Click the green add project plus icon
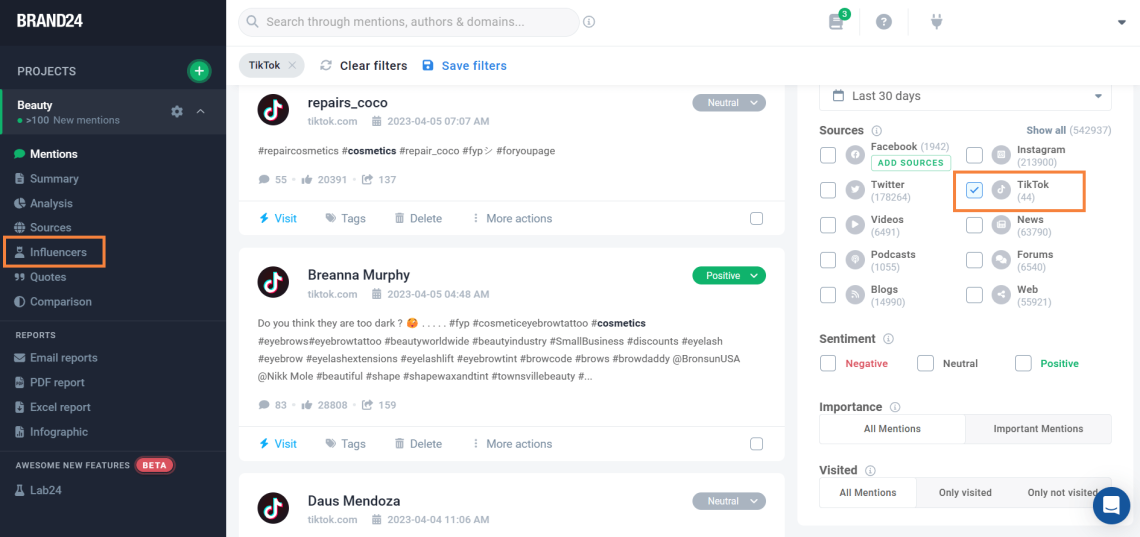This screenshot has height=537, width=1140. [x=199, y=71]
